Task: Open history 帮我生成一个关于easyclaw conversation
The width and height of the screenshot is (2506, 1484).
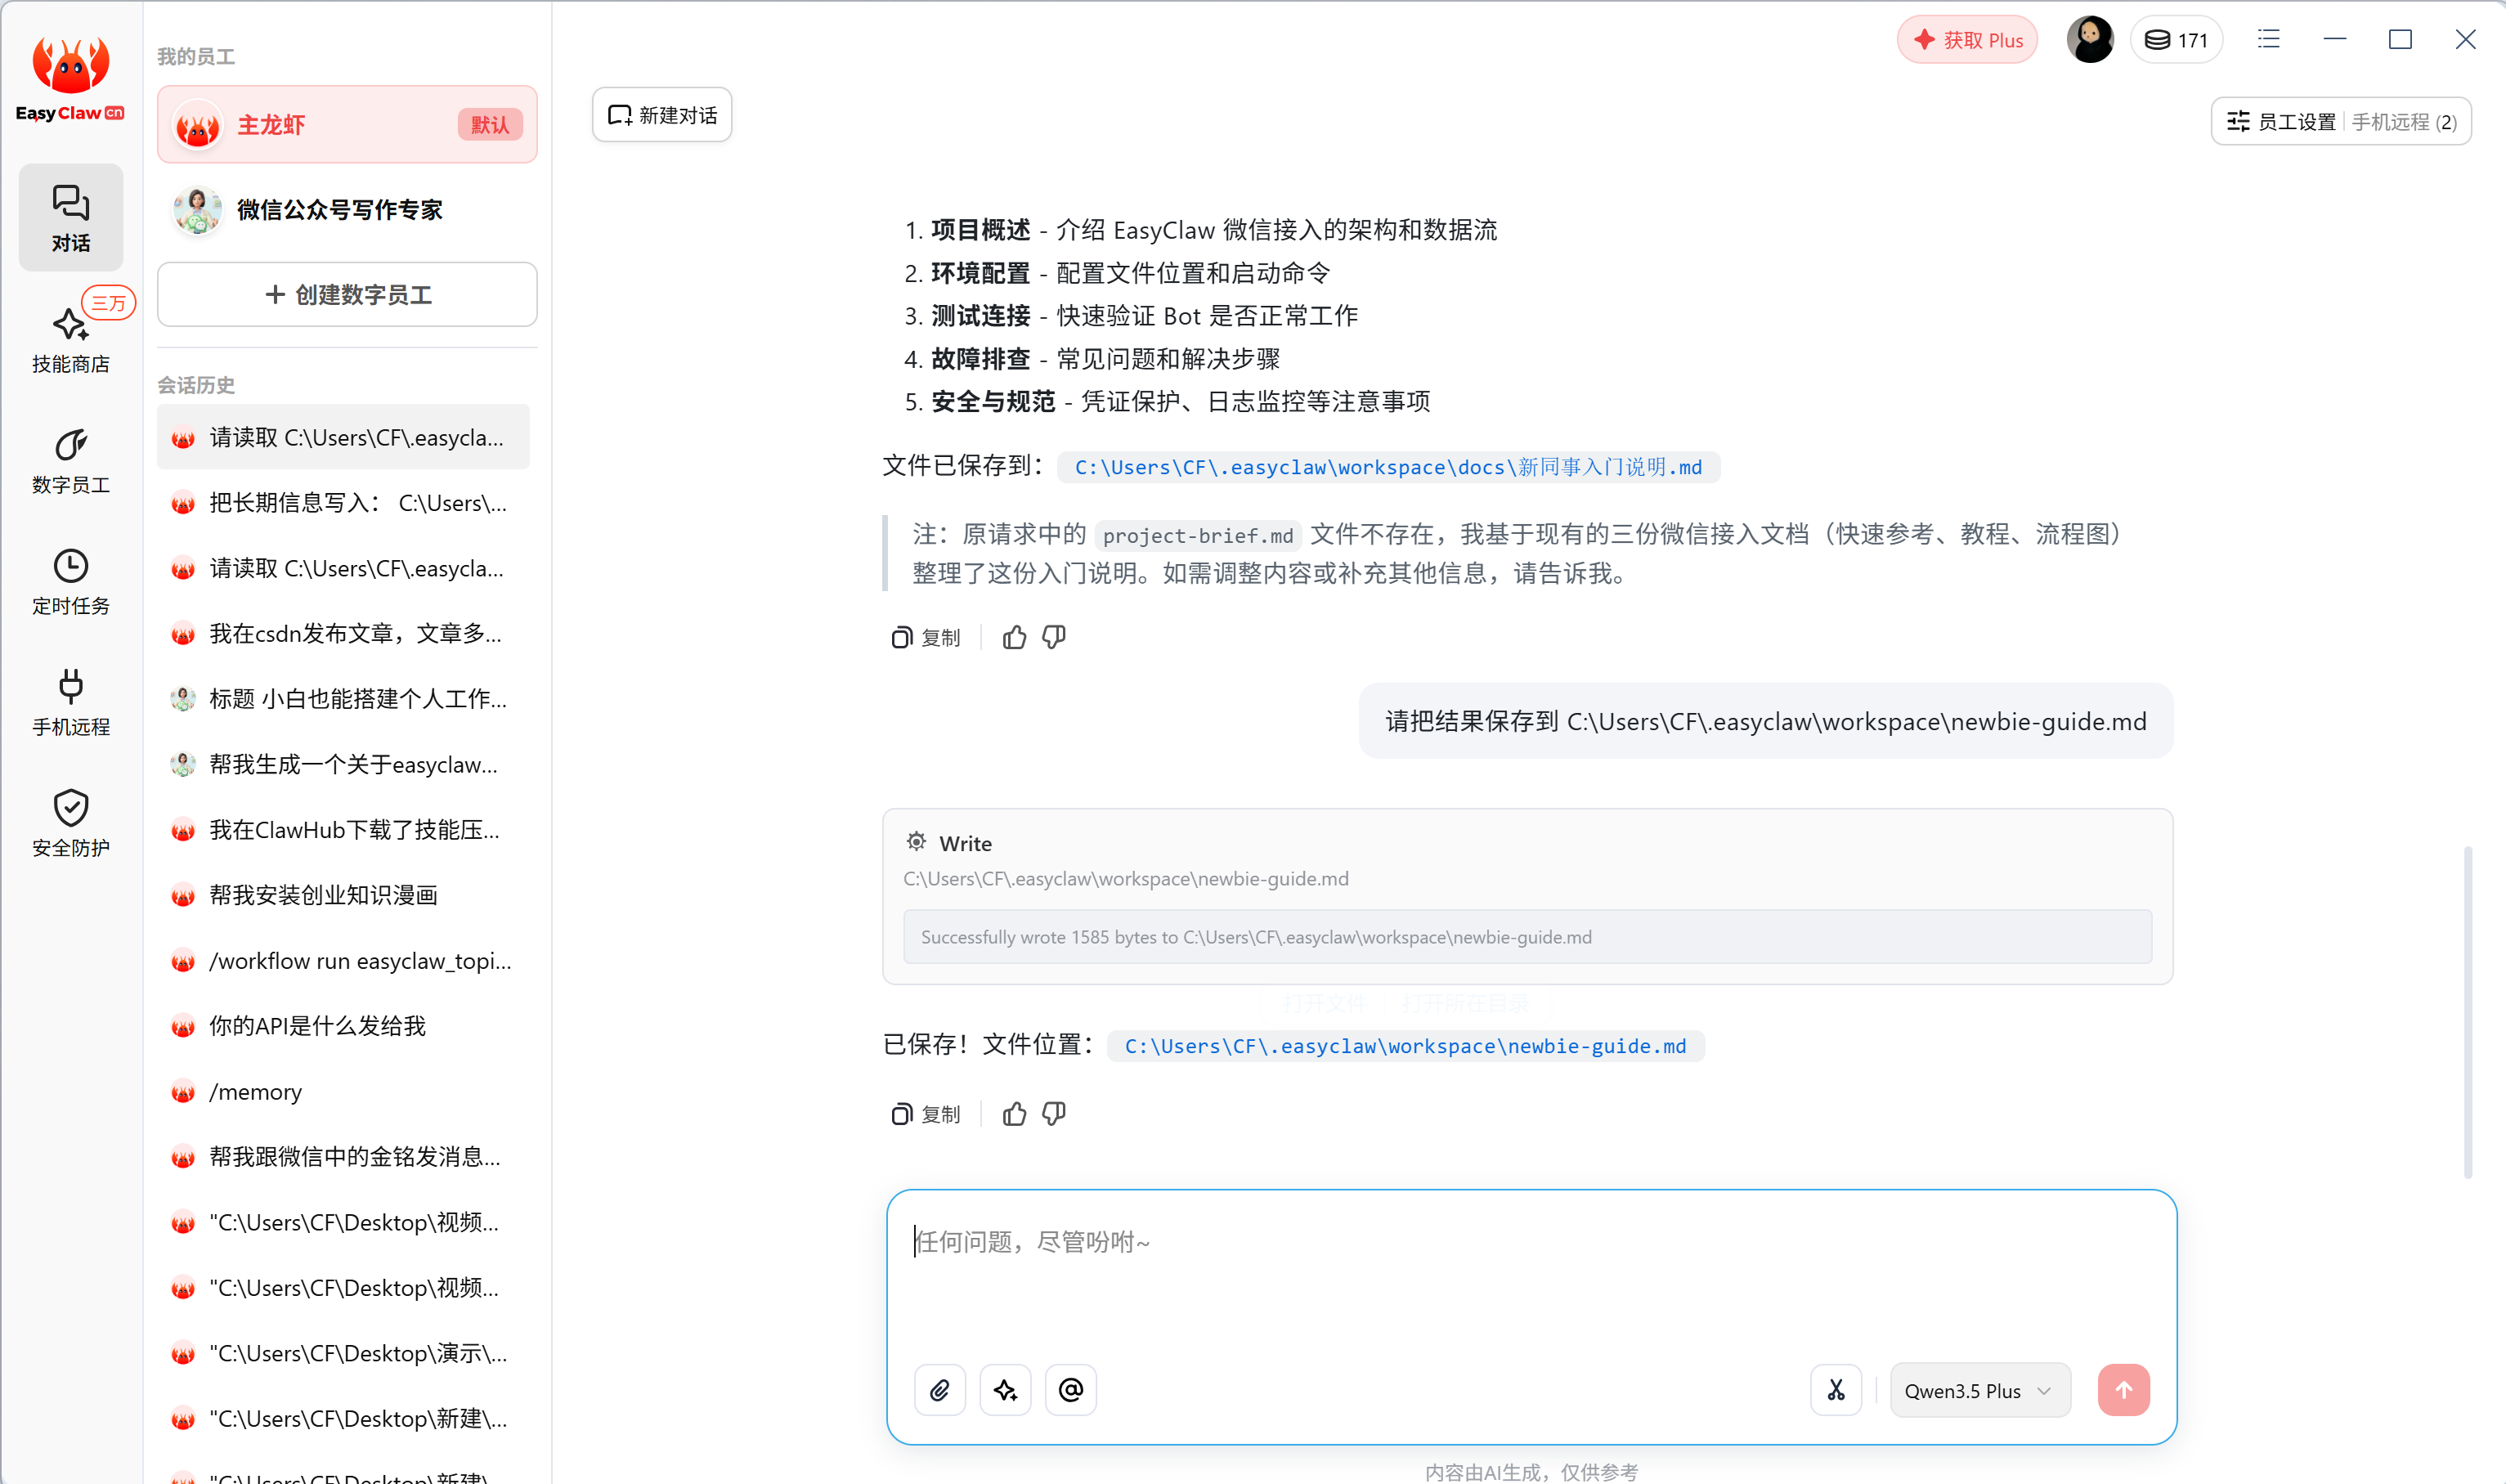Action: (x=343, y=765)
